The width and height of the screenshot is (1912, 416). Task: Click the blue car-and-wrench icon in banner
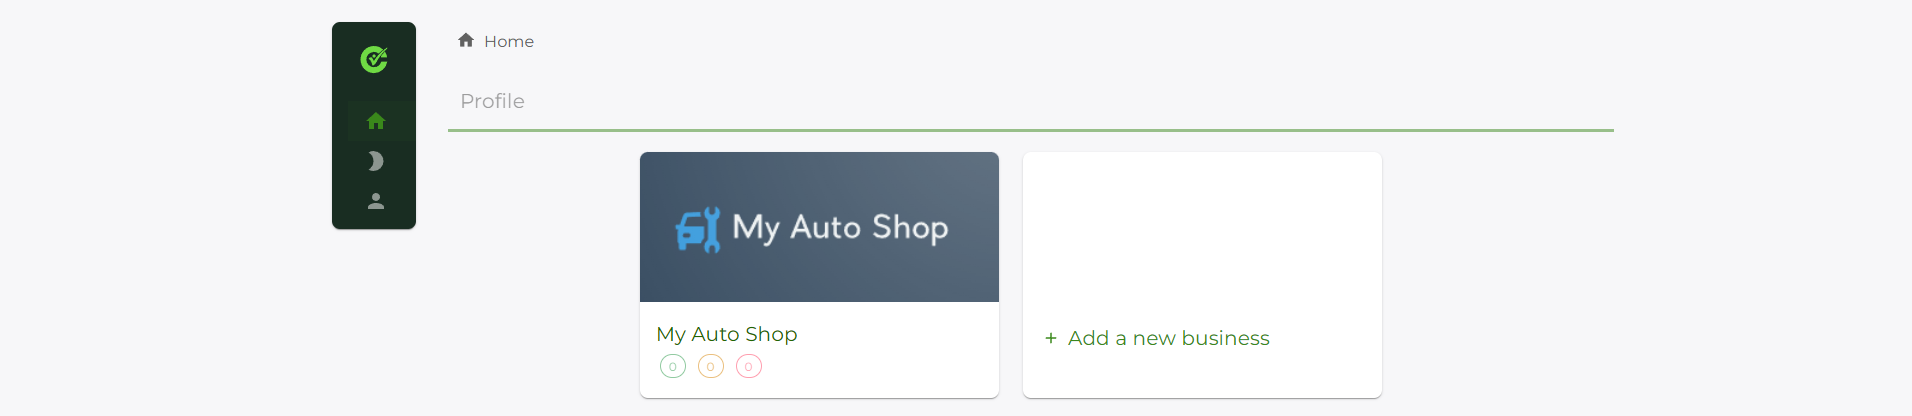tap(698, 229)
